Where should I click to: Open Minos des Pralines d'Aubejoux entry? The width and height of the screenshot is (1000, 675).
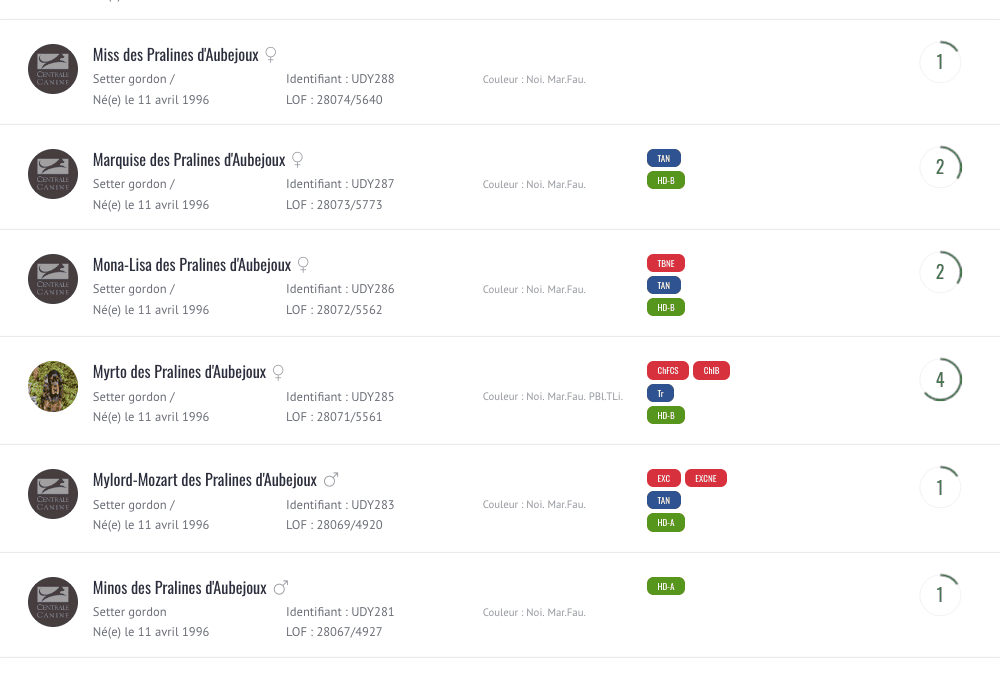(180, 588)
